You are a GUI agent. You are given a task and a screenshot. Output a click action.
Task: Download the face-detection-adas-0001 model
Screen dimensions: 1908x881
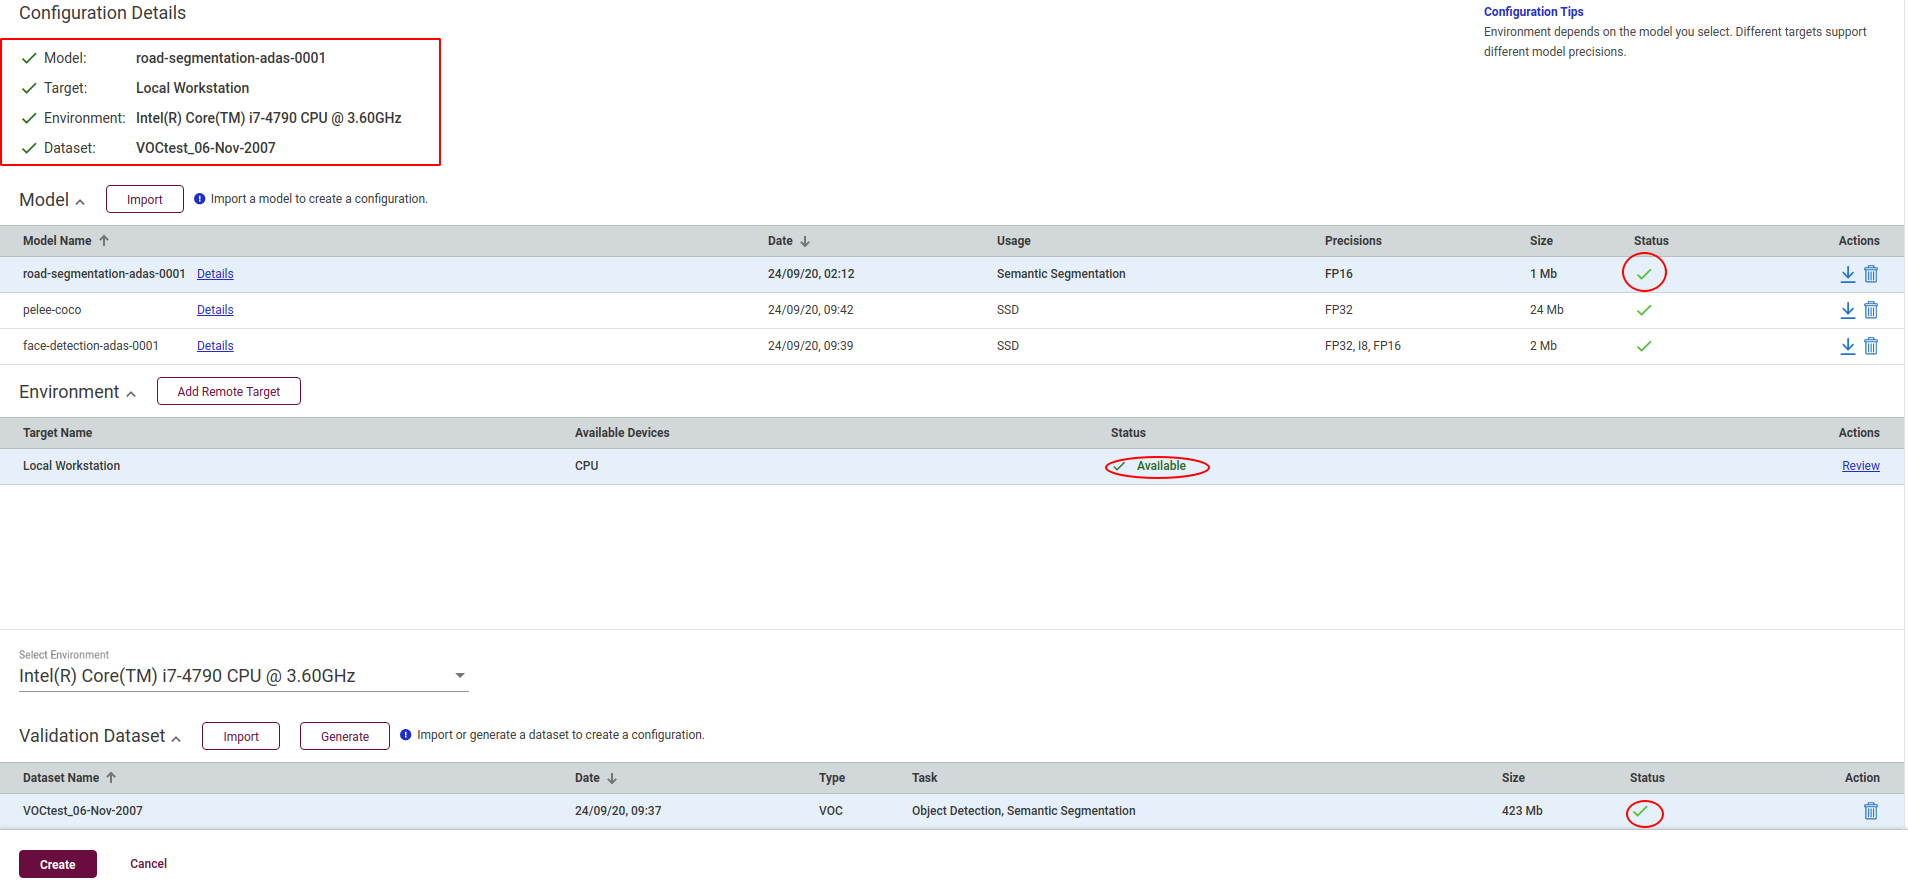(x=1848, y=346)
